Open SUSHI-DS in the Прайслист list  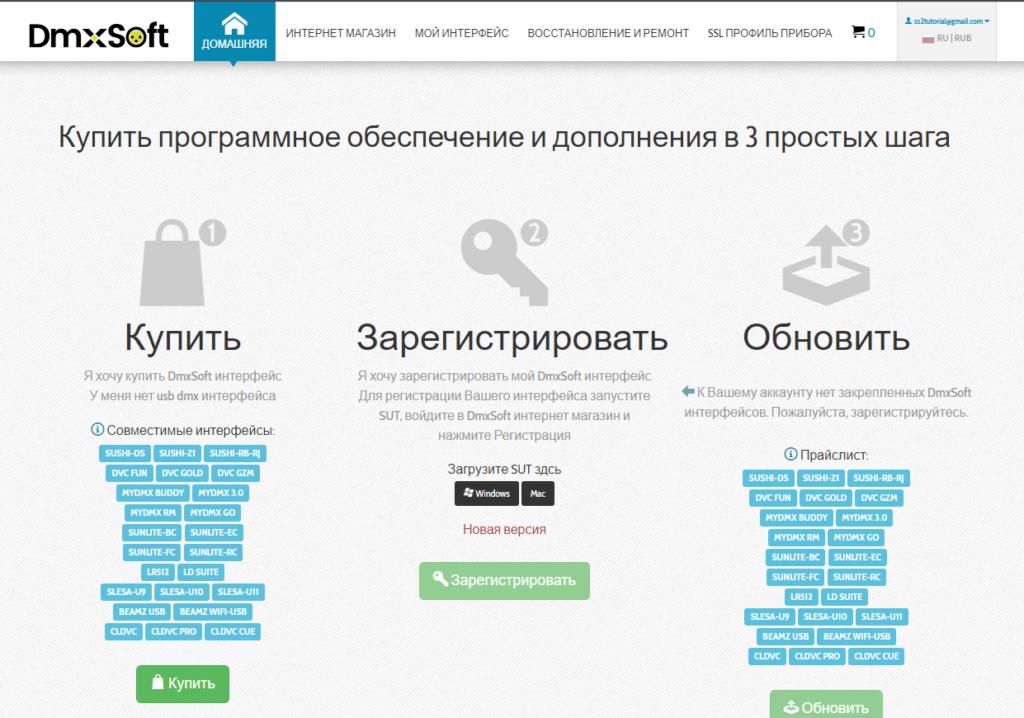click(769, 478)
